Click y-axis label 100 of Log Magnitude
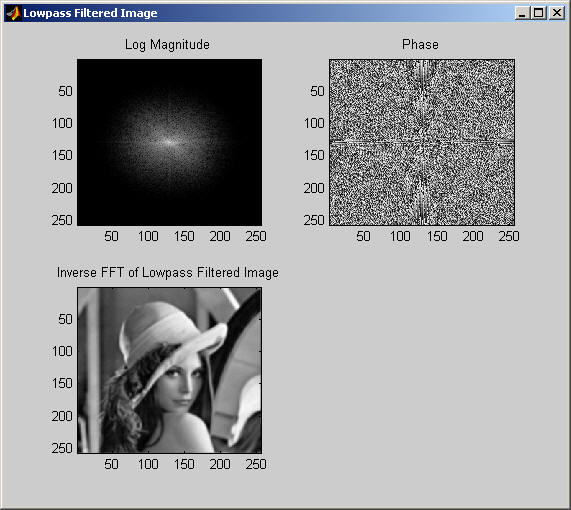 tap(62, 123)
